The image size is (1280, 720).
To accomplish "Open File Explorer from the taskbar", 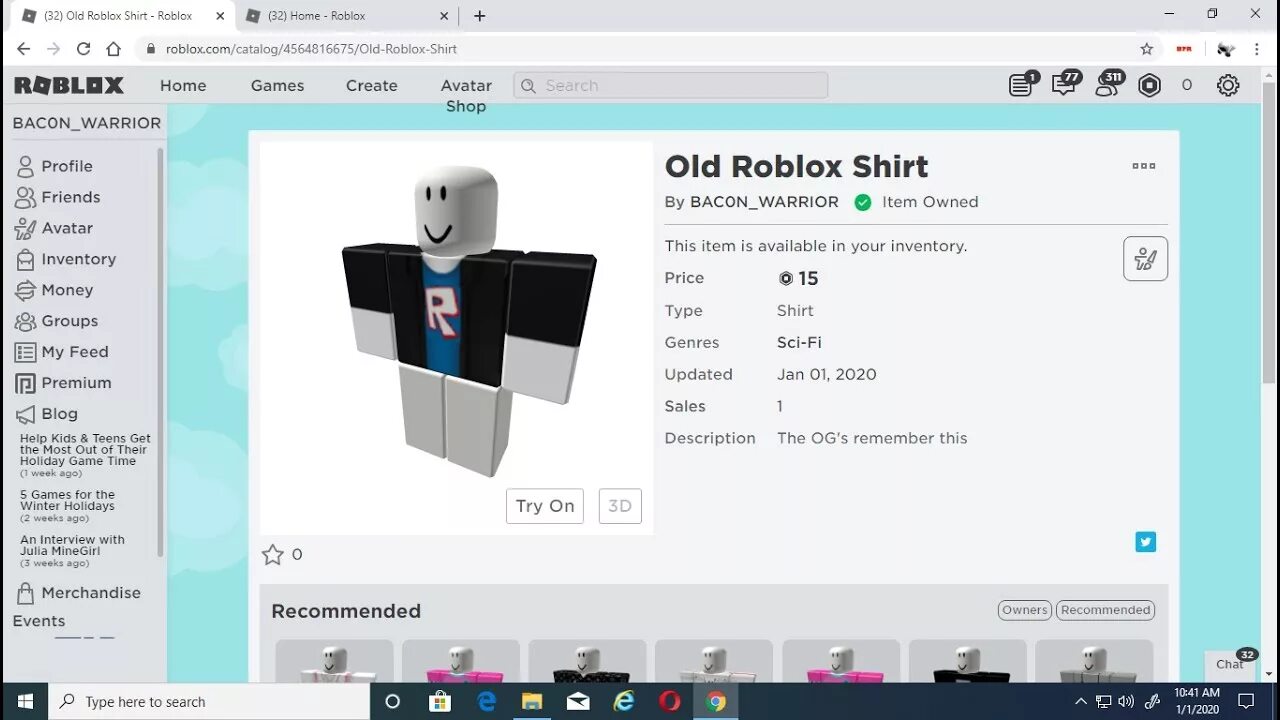I will point(532,701).
